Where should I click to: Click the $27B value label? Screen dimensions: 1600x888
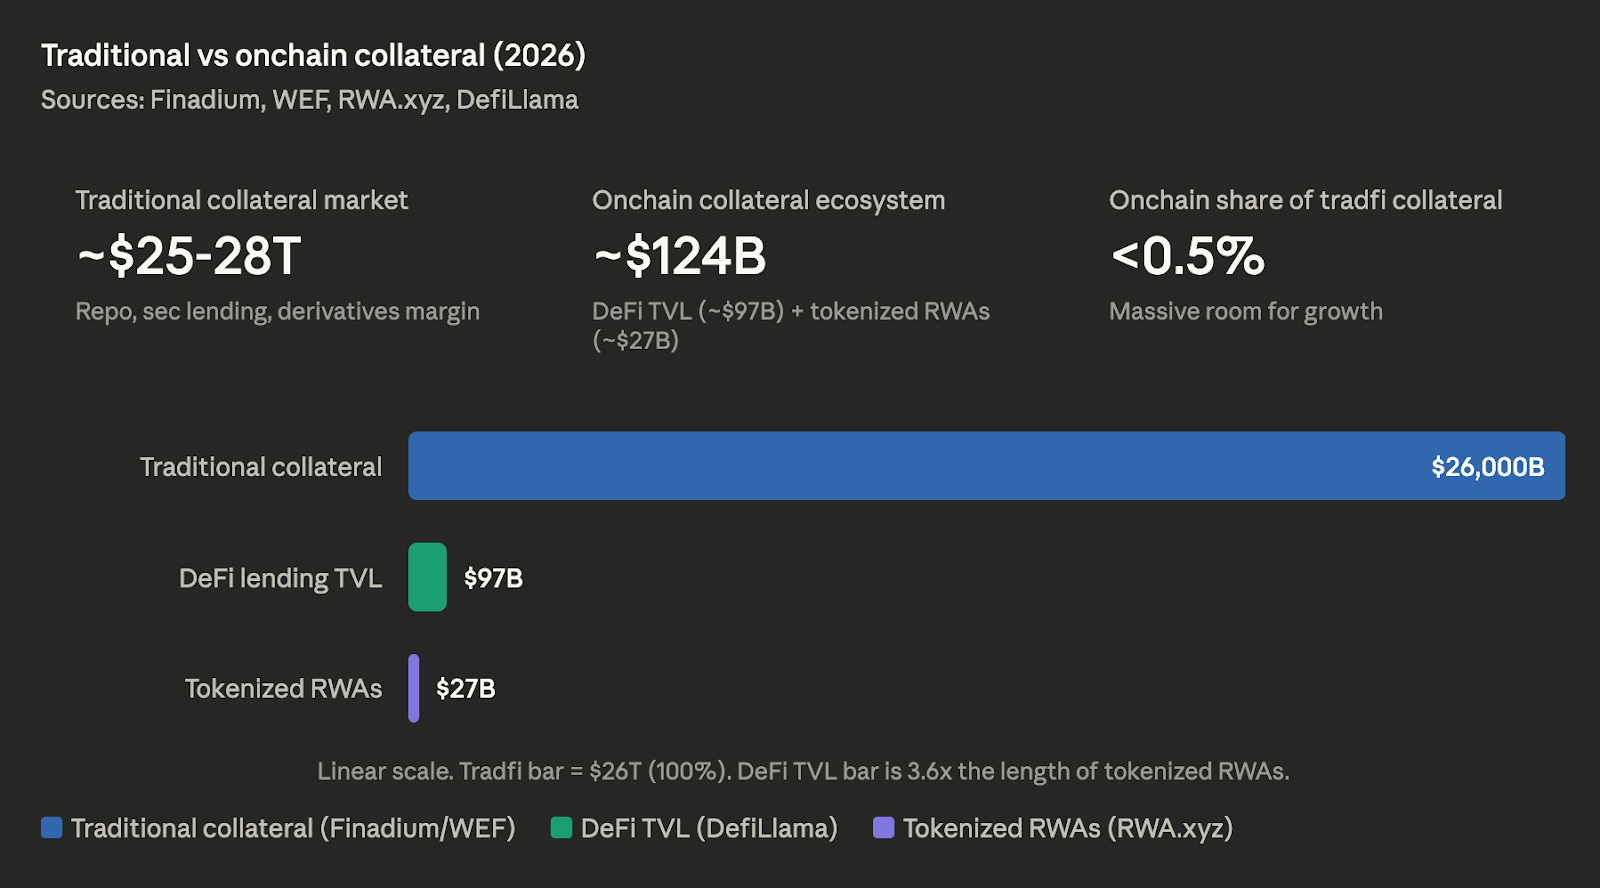click(466, 689)
